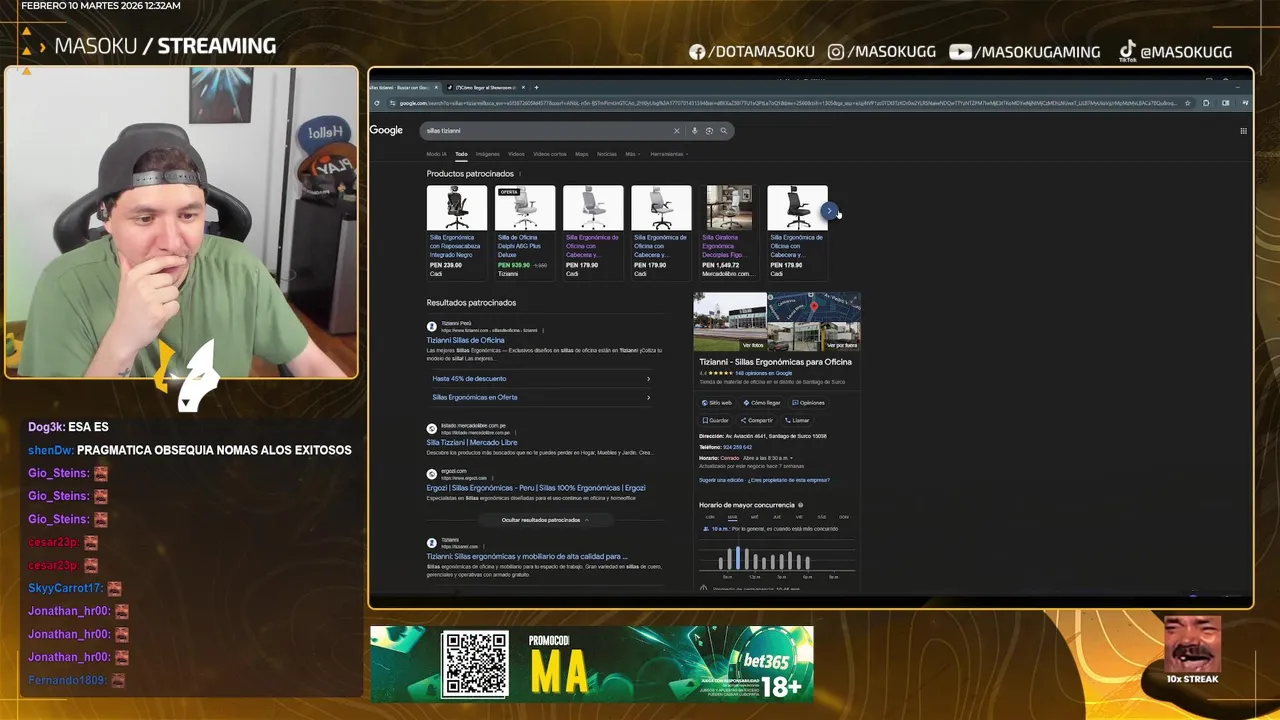The height and width of the screenshot is (720, 1280).
Task: Expand 'Hasta 45% de descuento' sitelink
Action: coord(541,379)
